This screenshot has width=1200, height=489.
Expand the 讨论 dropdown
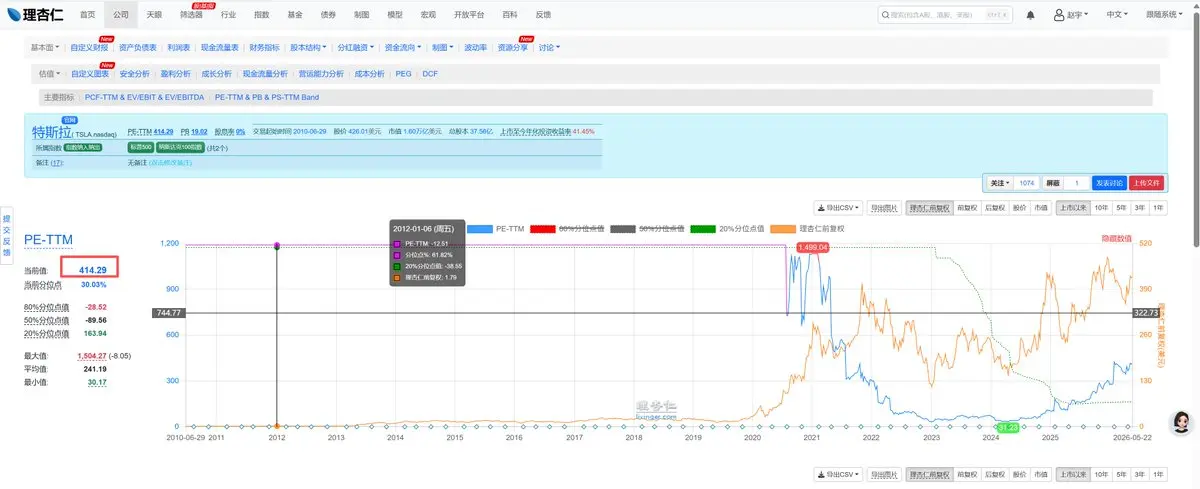point(549,47)
